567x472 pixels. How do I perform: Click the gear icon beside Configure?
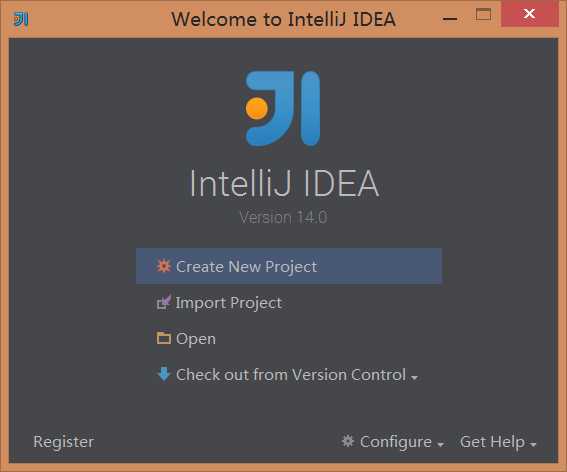348,441
